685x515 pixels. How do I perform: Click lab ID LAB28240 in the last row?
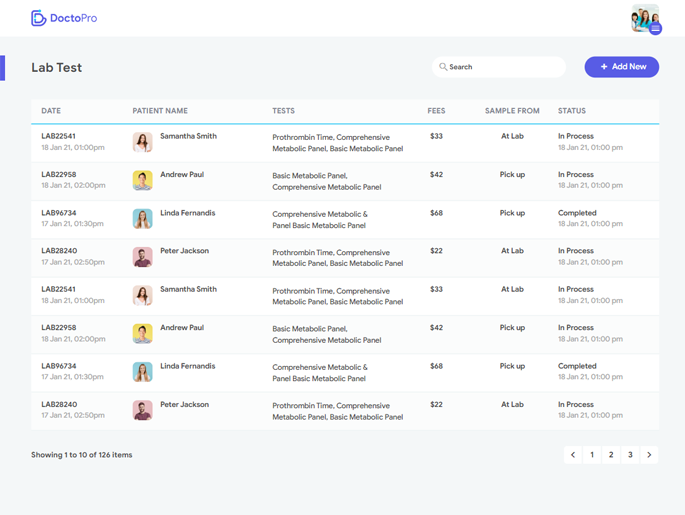point(59,404)
